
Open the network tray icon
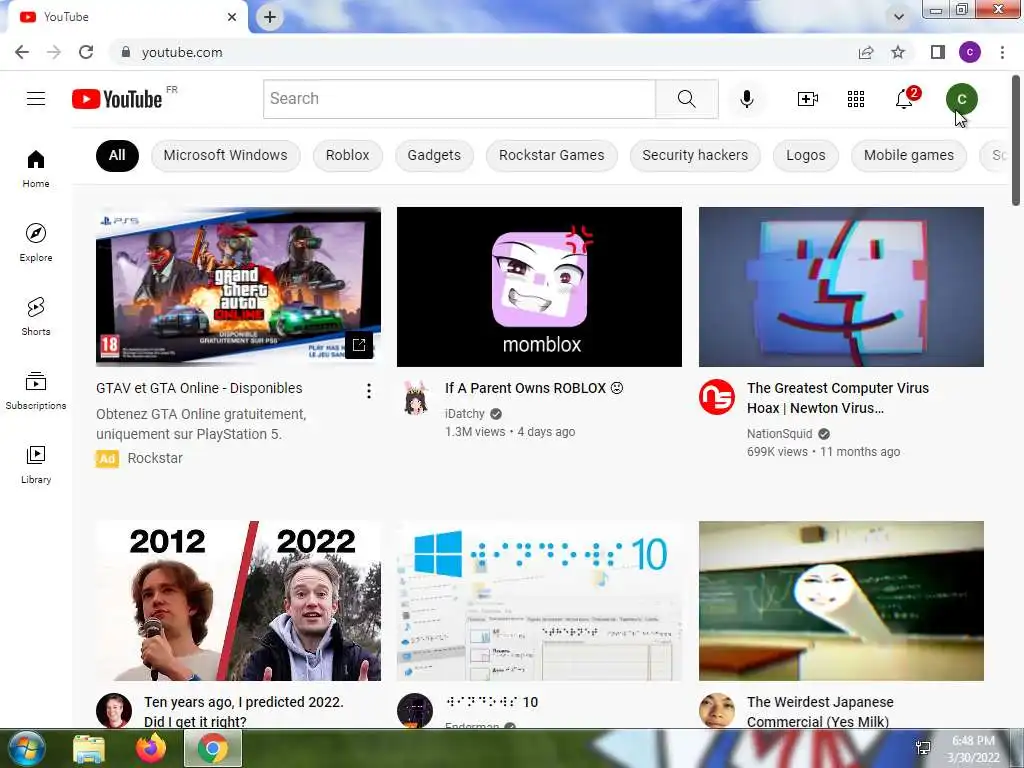(923, 748)
